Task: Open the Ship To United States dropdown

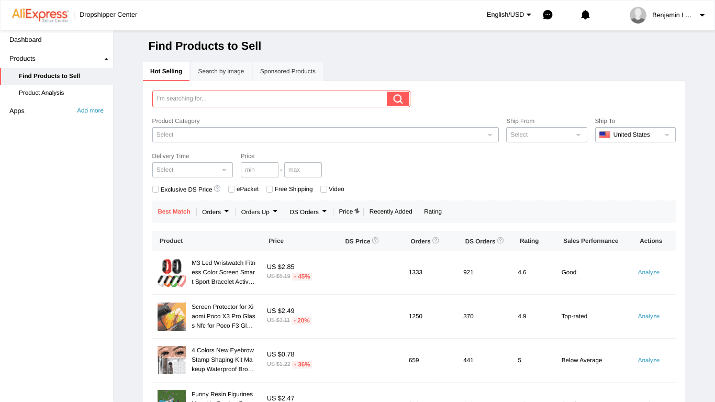Action: pyautogui.click(x=635, y=135)
